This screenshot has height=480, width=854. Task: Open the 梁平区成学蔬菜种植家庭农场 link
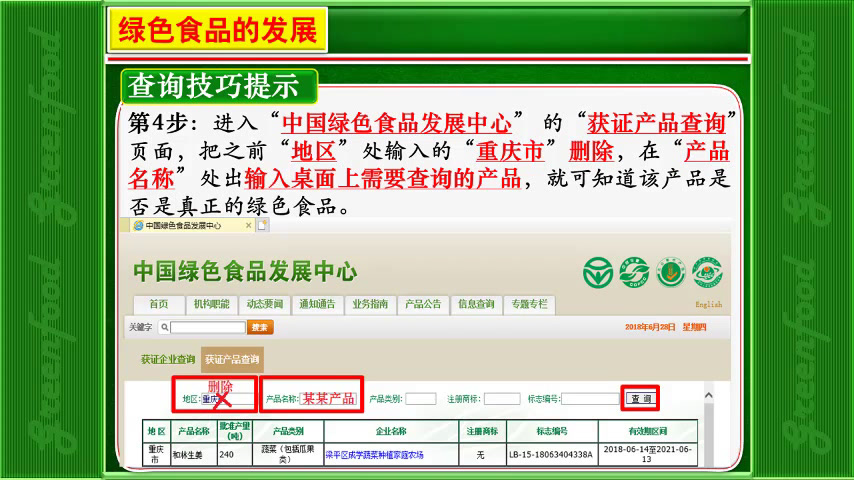[374, 455]
